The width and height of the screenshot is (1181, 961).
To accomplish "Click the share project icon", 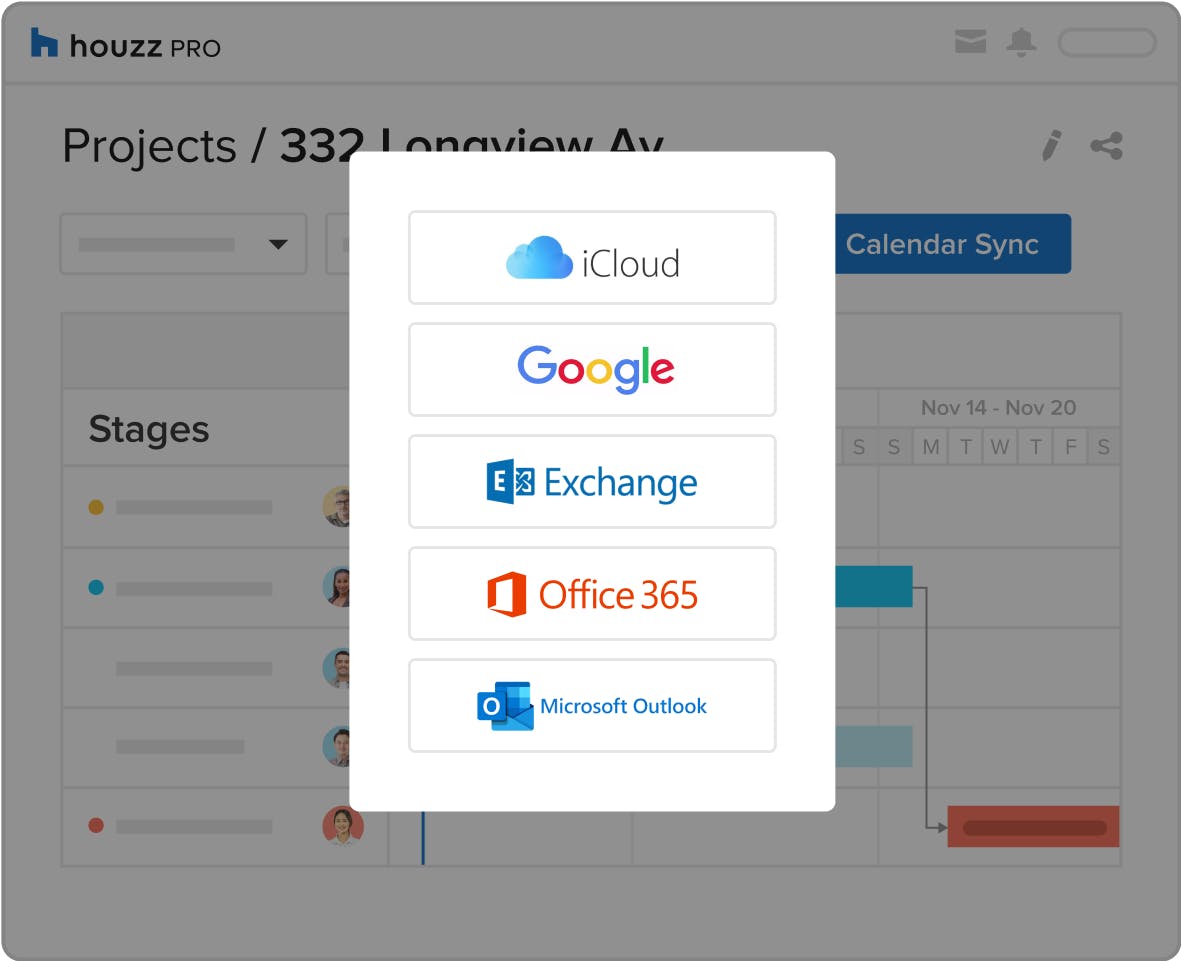I will 1106,145.
